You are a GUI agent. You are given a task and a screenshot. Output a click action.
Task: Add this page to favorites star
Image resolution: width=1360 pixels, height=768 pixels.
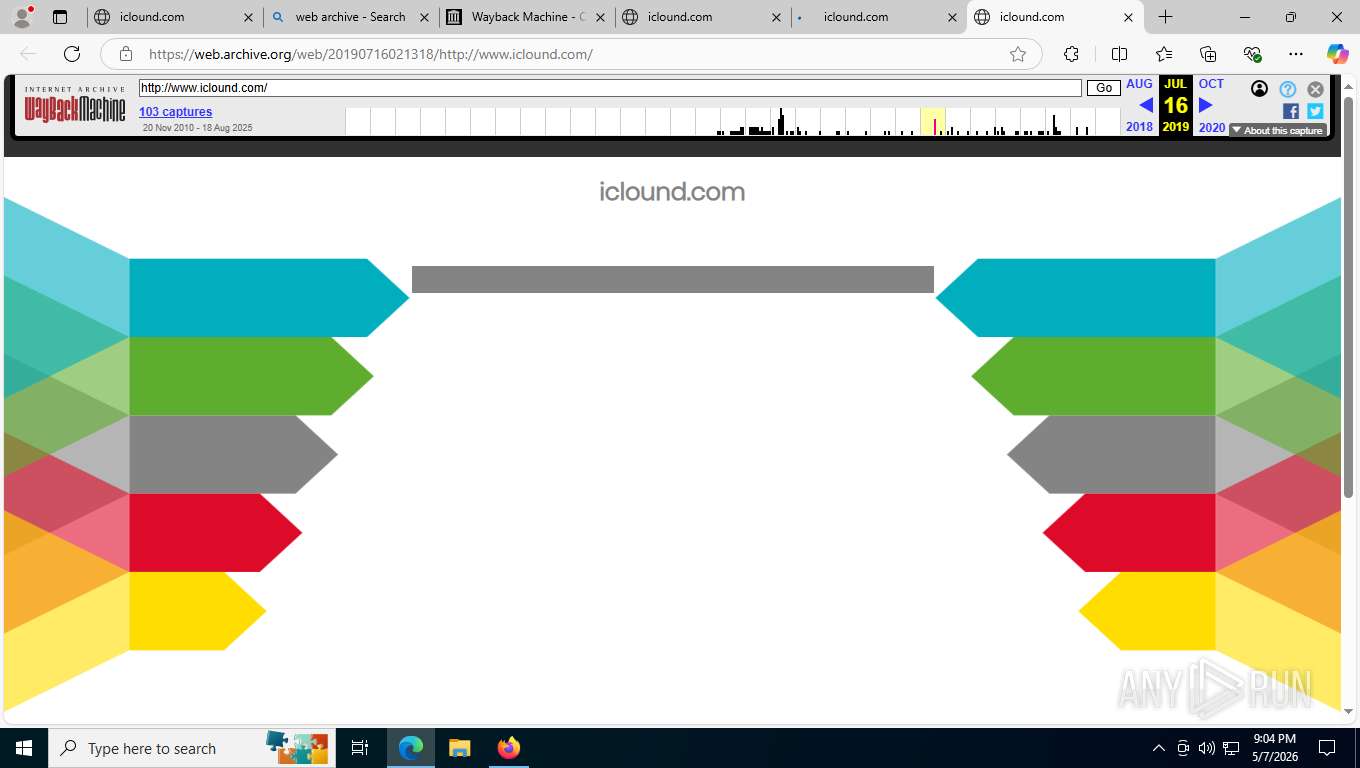1018,54
